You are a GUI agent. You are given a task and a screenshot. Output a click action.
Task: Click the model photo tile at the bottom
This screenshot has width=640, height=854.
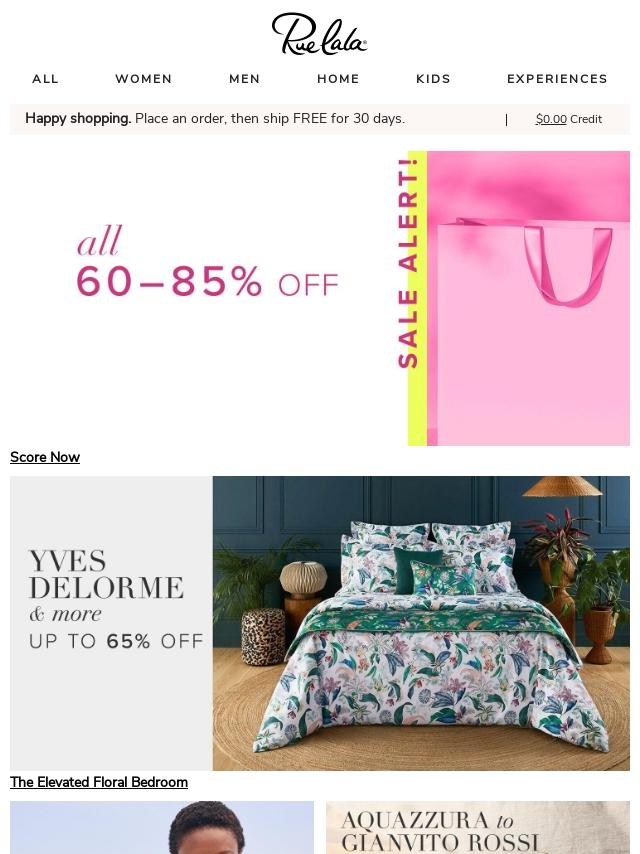point(162,827)
